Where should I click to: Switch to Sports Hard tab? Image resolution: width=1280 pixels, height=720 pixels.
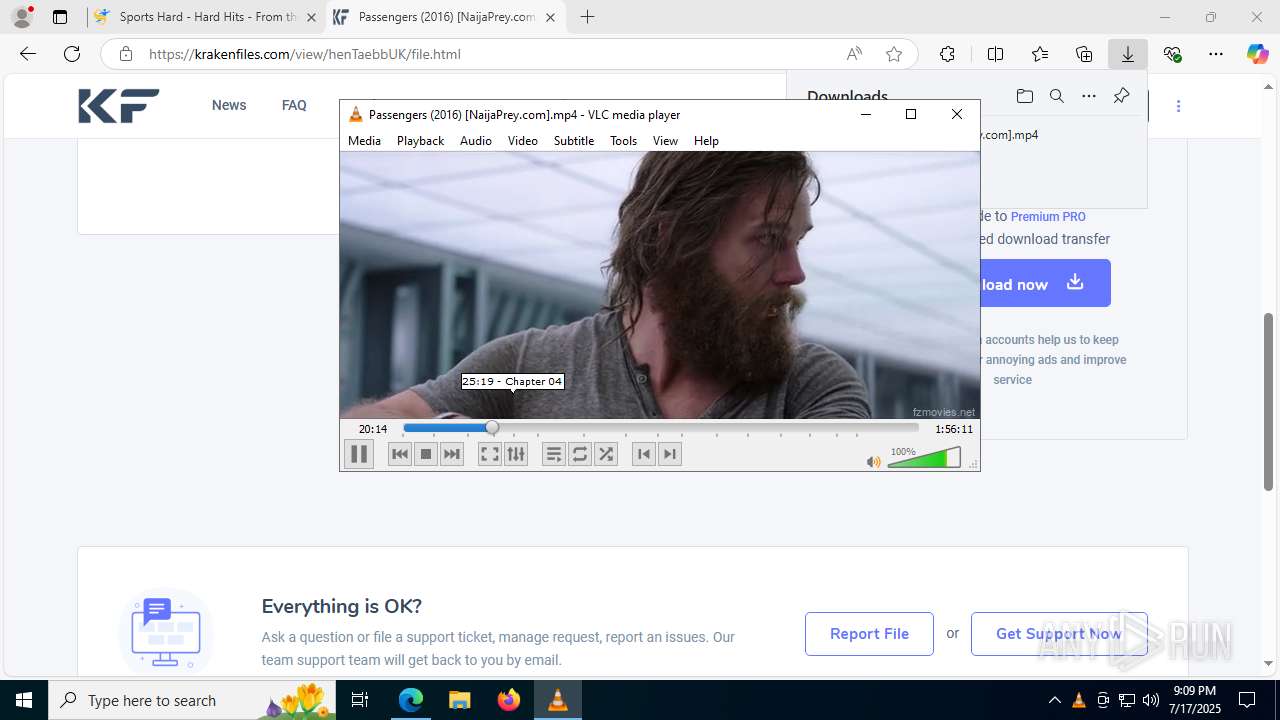(206, 17)
